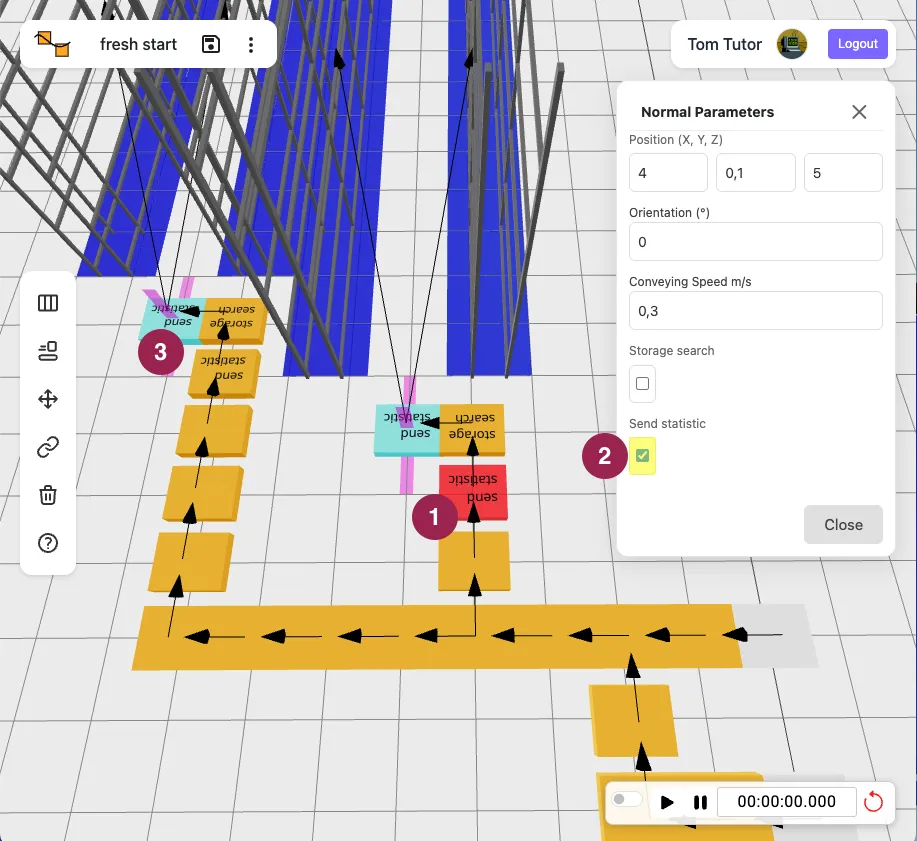The image size is (917, 841).
Task: Uncheck the Send statistic checkbox
Action: (642, 456)
